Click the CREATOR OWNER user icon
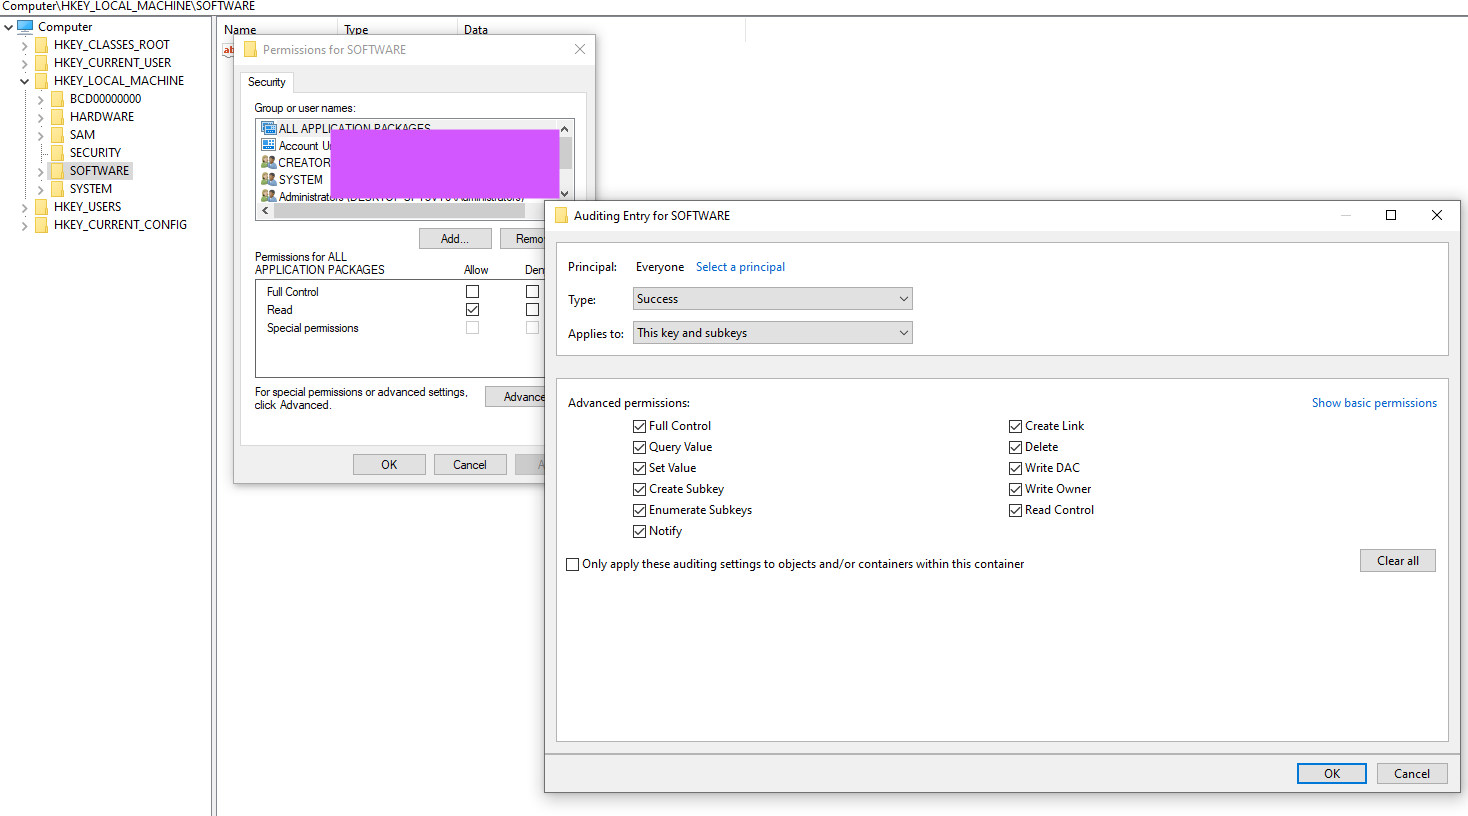 tap(268, 162)
